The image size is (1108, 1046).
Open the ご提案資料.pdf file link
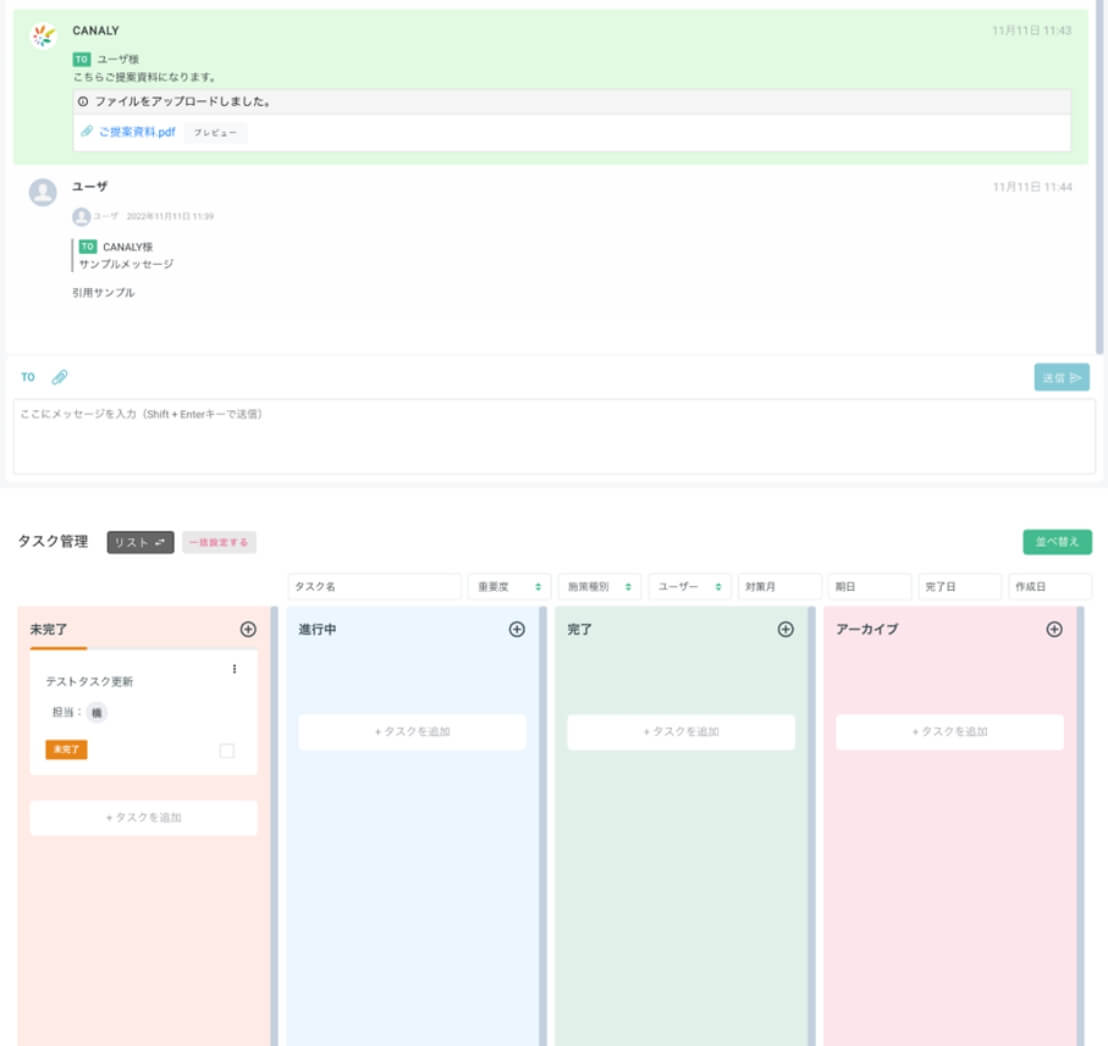click(x=136, y=132)
